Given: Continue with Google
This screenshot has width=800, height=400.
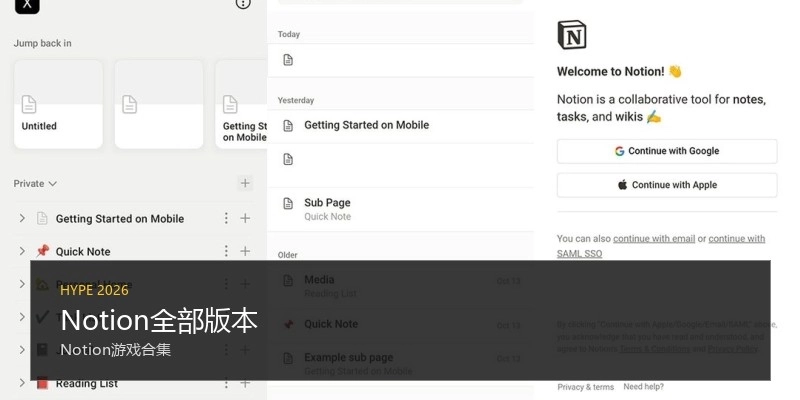Looking at the screenshot, I should [667, 151].
